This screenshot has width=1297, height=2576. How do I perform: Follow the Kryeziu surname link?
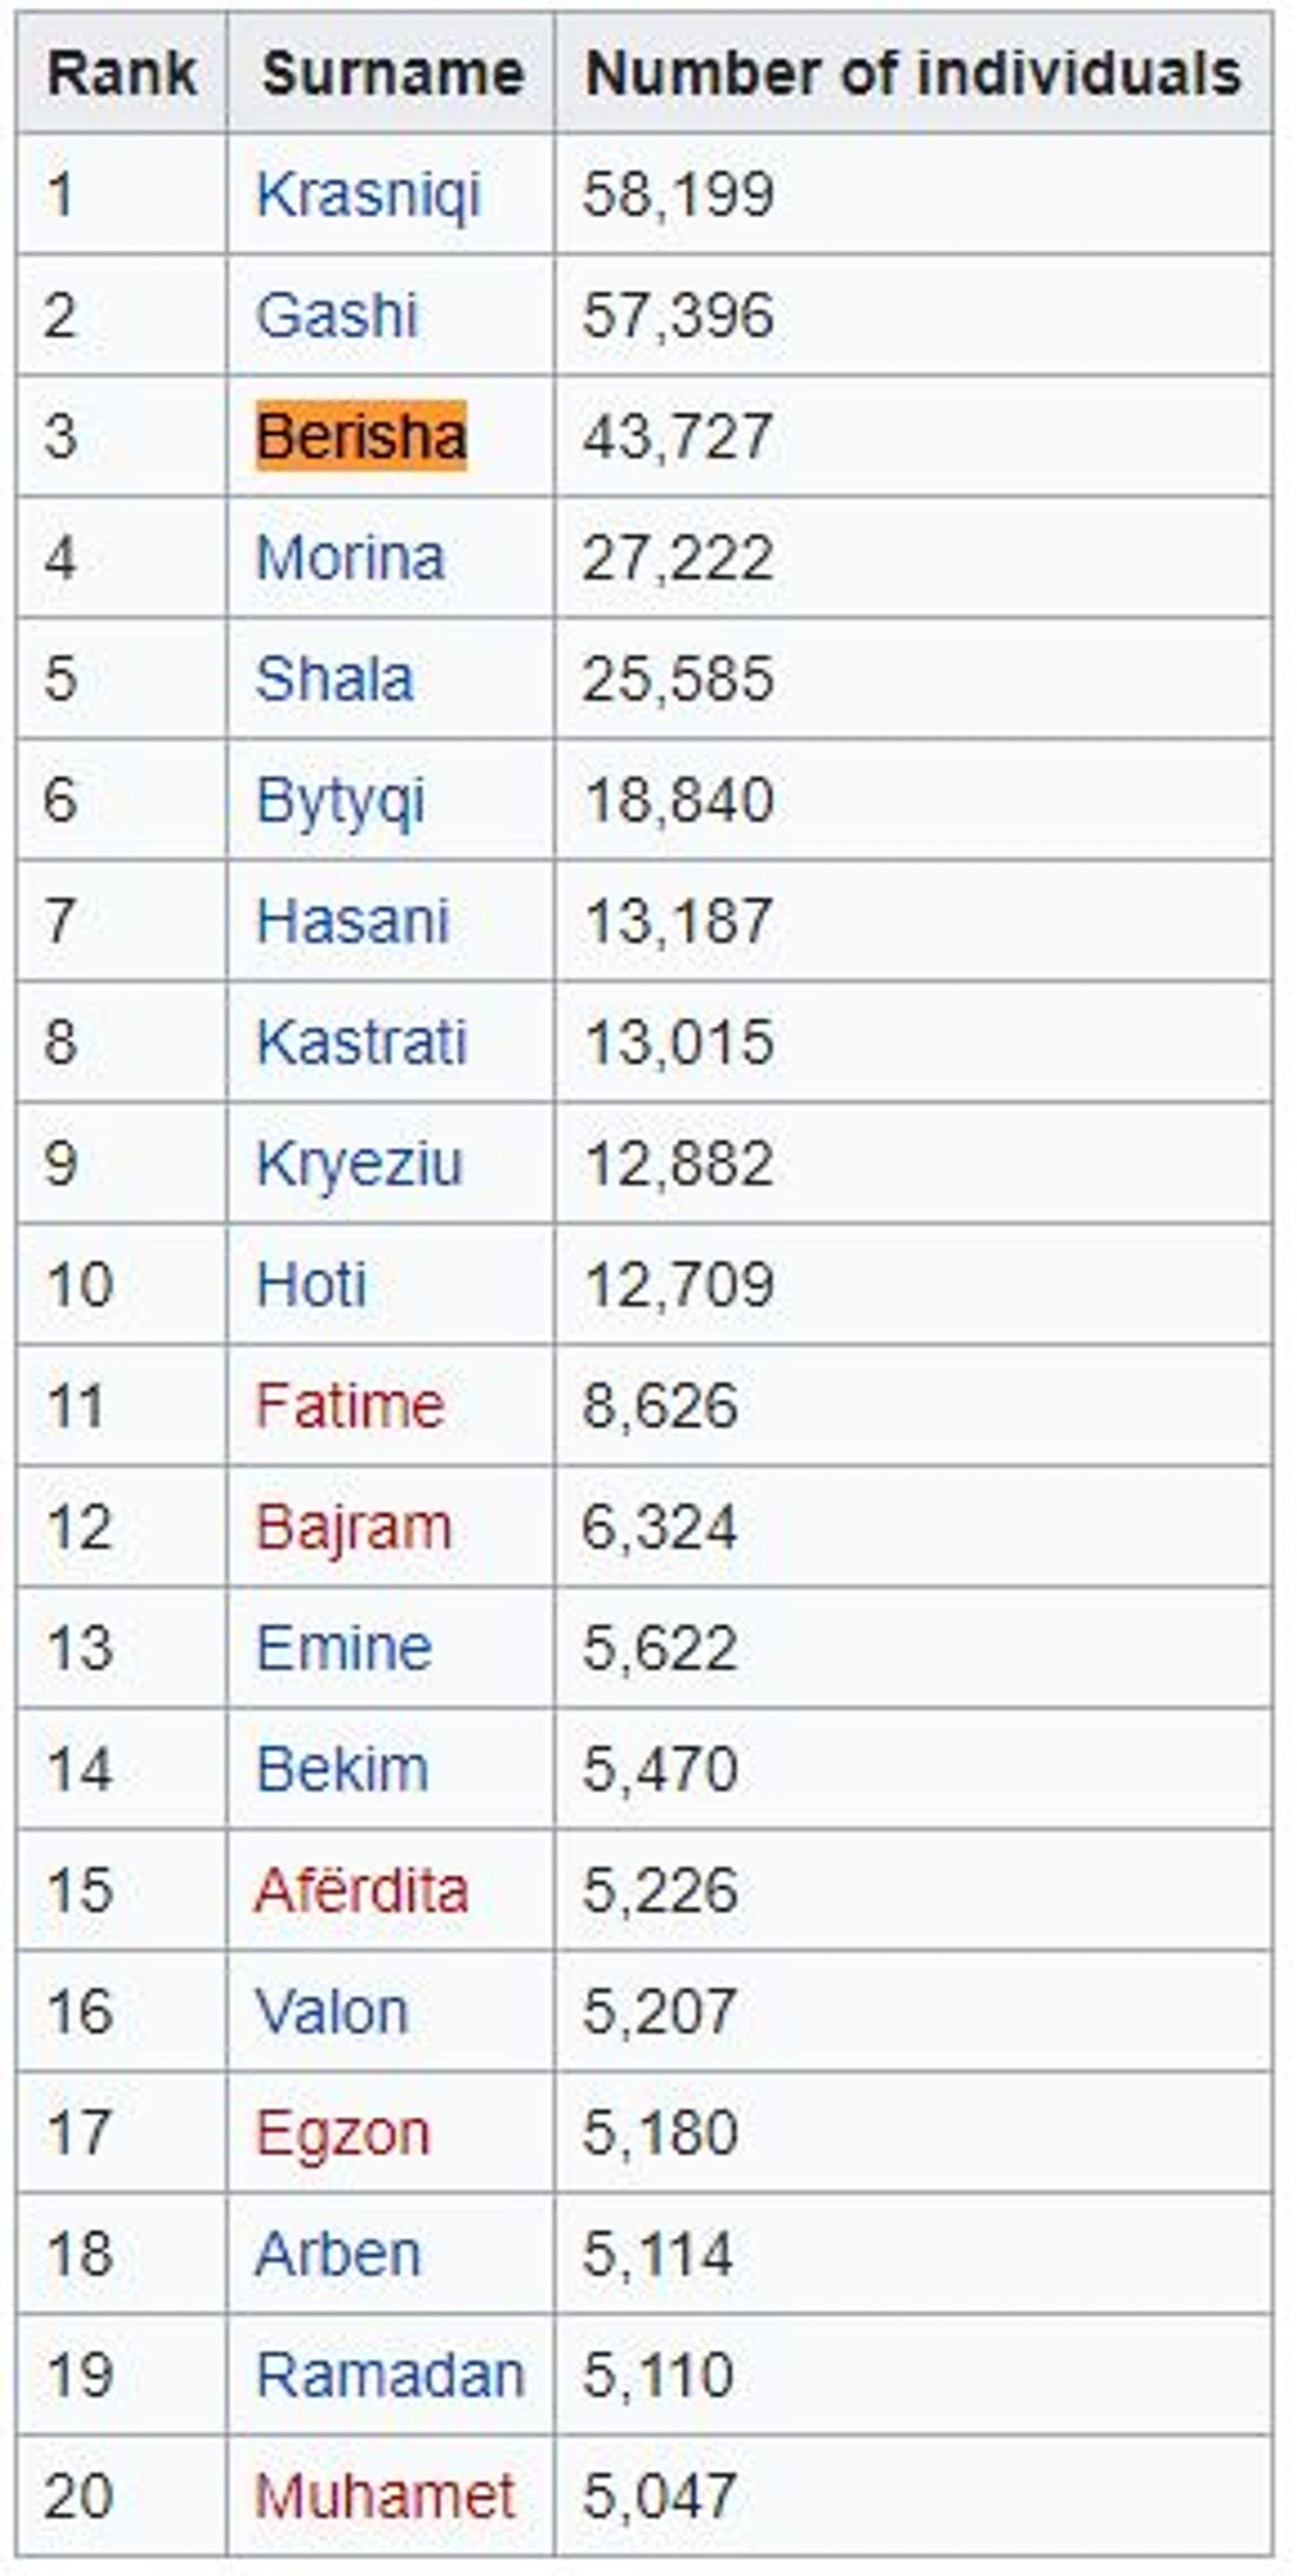pyautogui.click(x=359, y=1163)
